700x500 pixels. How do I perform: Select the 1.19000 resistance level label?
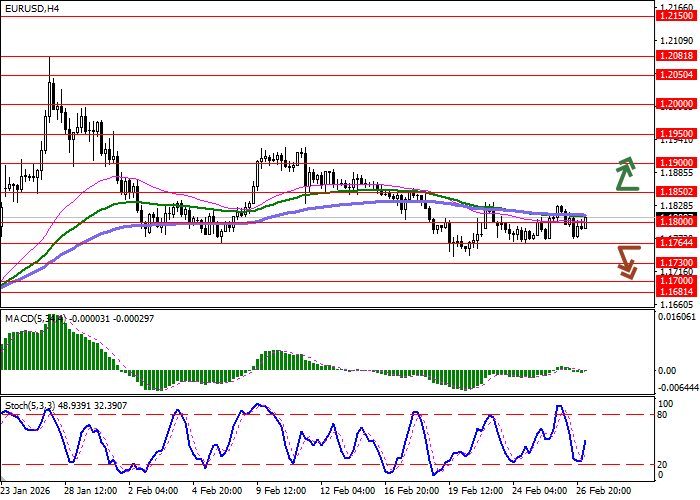(x=676, y=163)
